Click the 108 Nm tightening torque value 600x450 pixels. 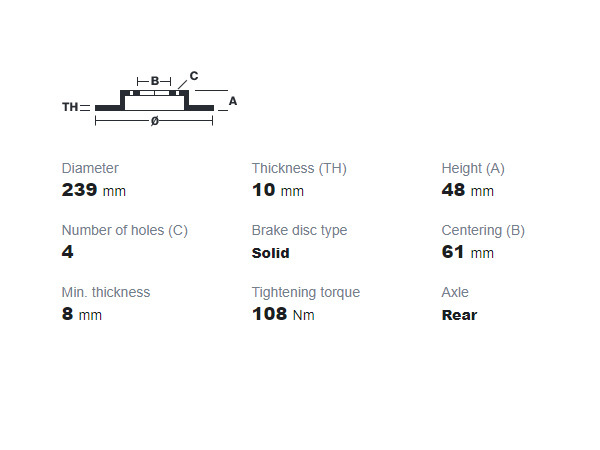(284, 314)
